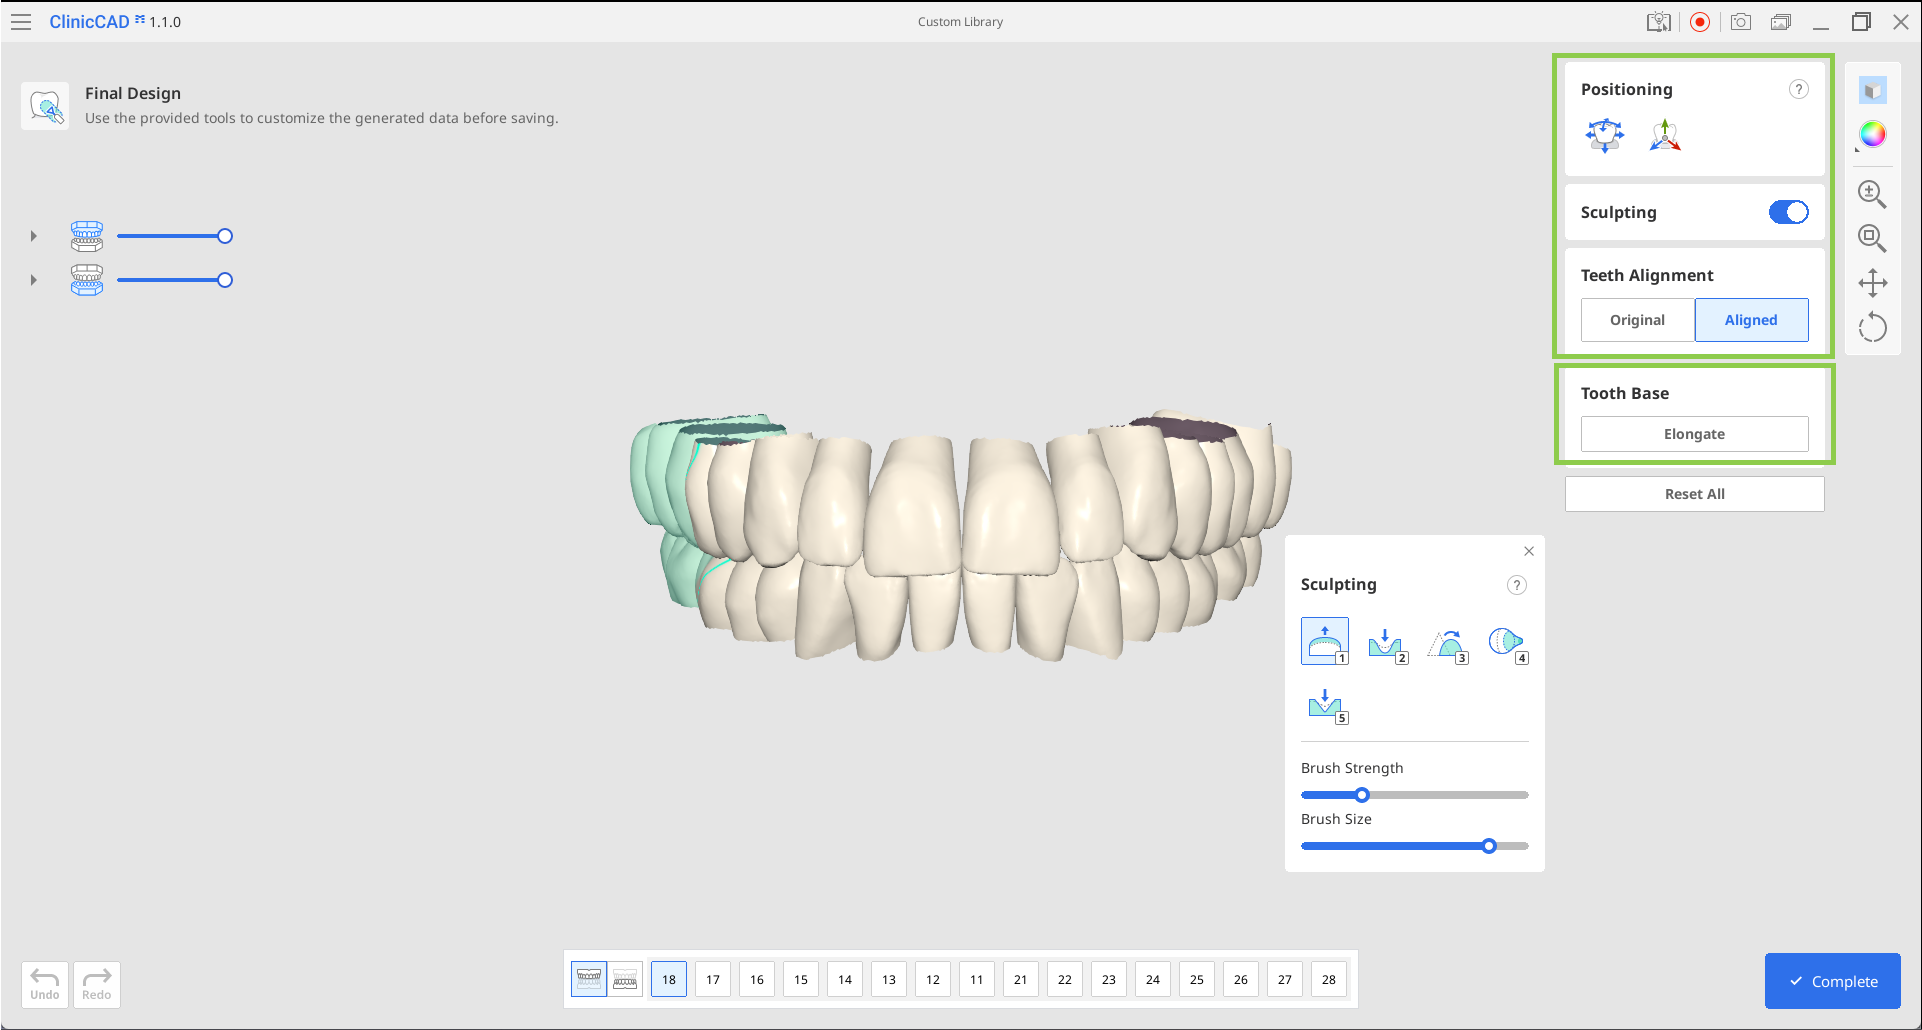Click the Complete button
This screenshot has height=1030, width=1922.
(x=1832, y=981)
